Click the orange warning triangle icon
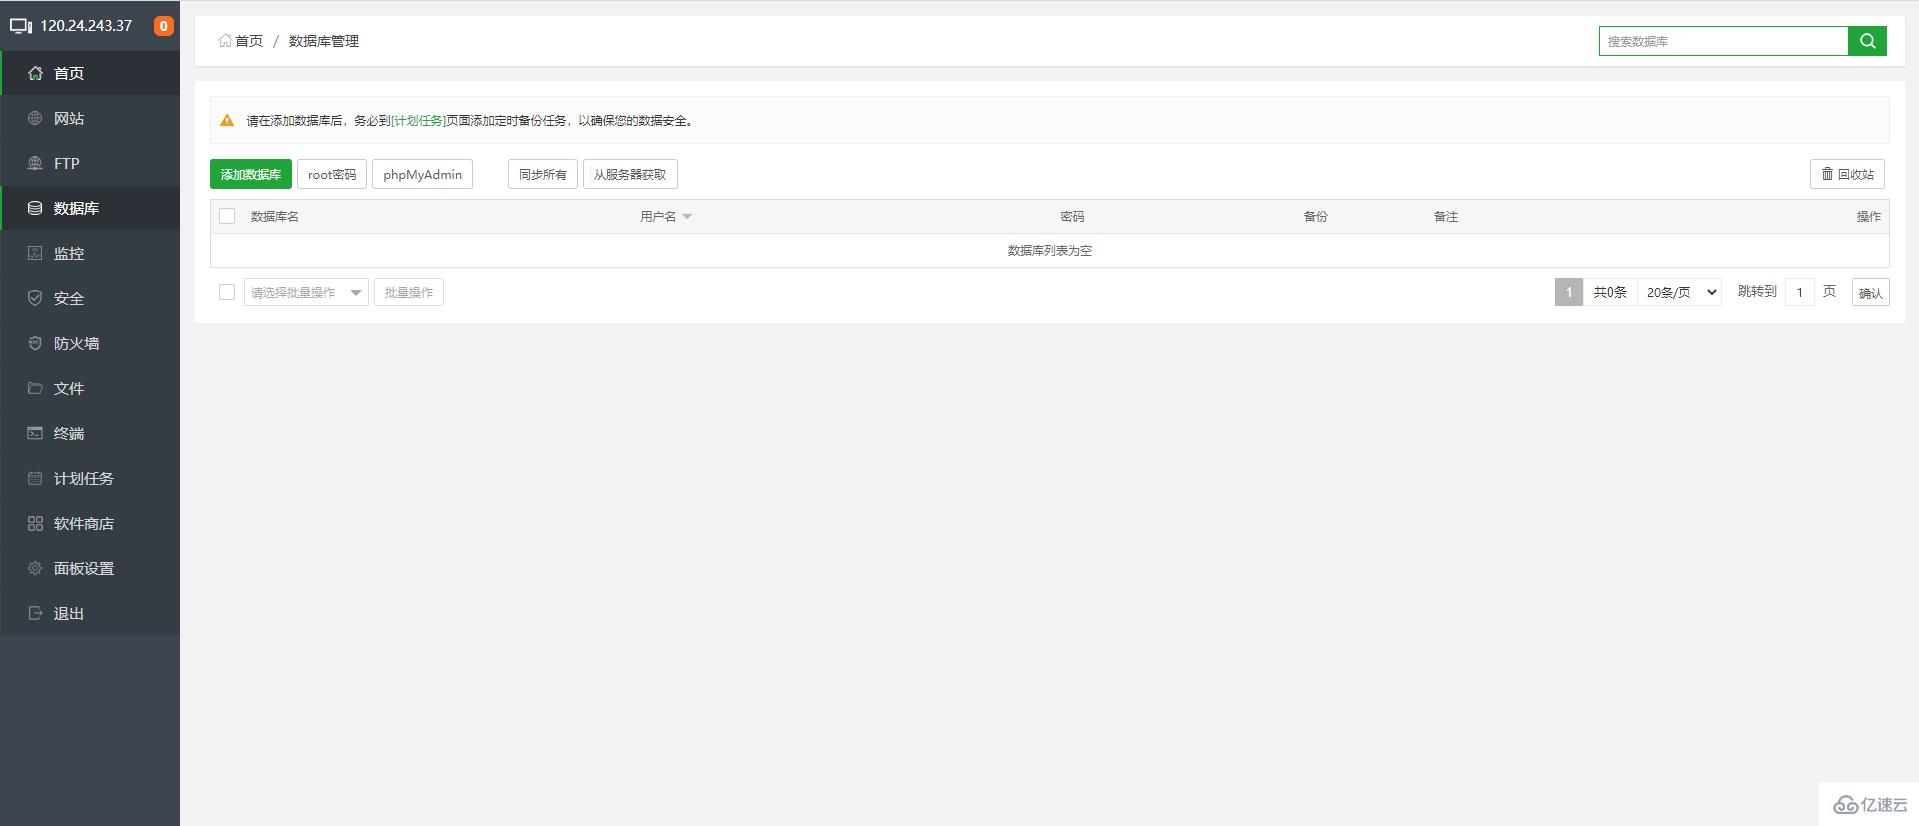The width and height of the screenshot is (1919, 826). click(x=227, y=120)
